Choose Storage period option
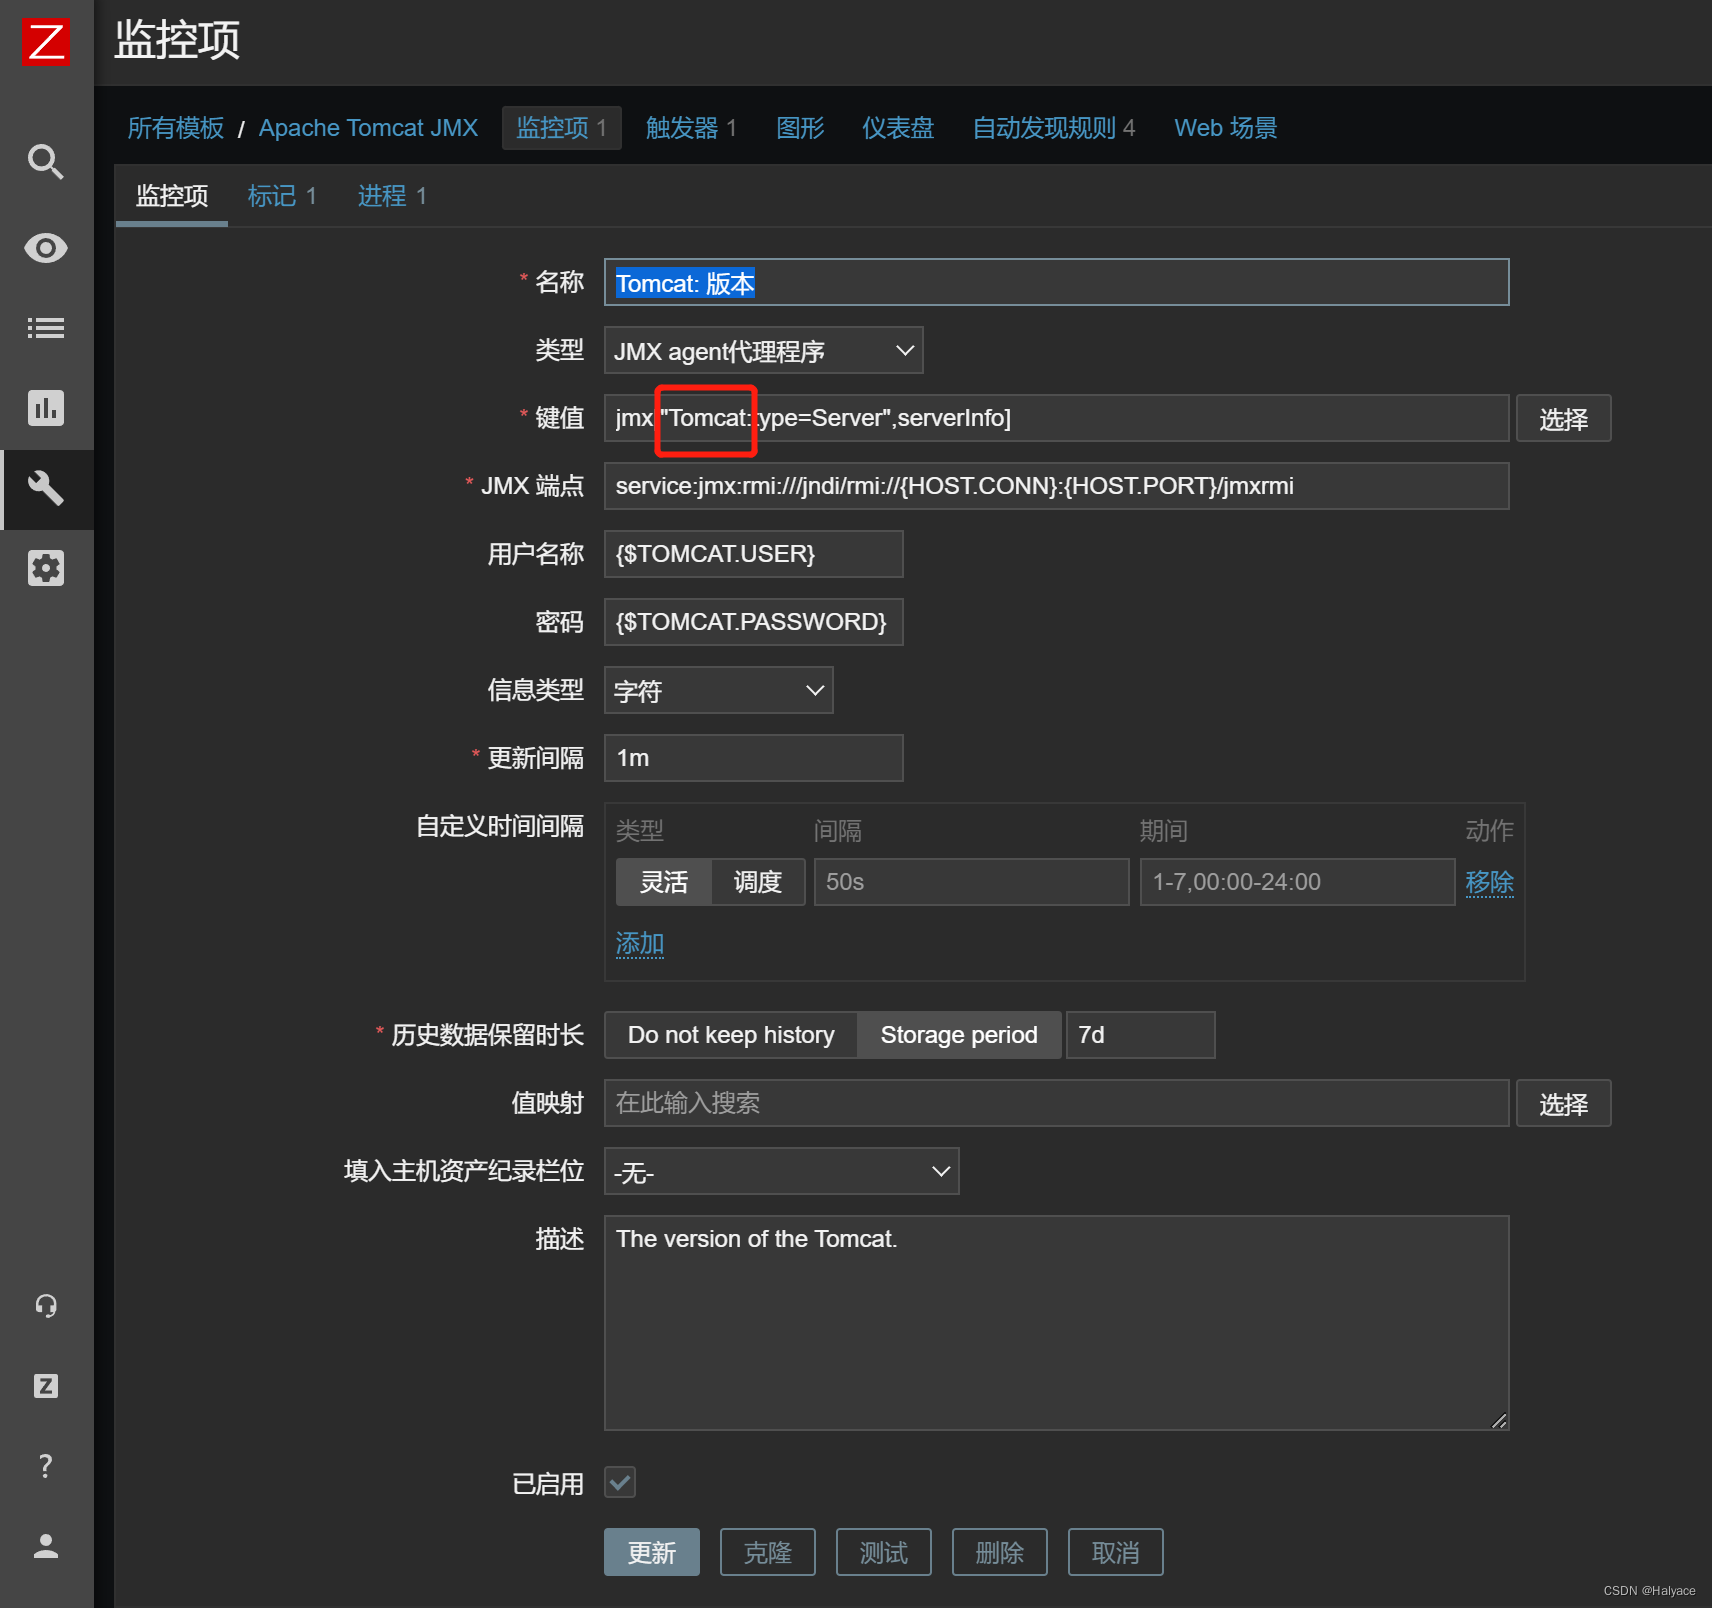 (x=959, y=1035)
